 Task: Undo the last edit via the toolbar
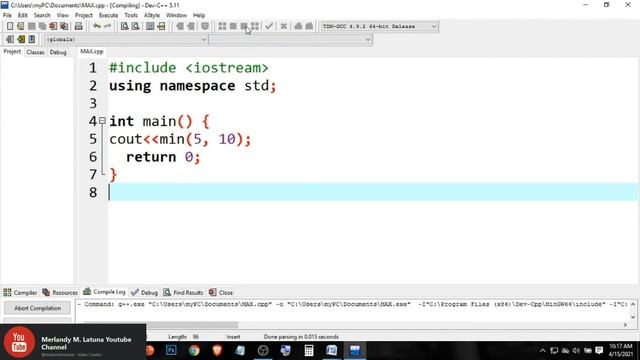[x=97, y=26]
